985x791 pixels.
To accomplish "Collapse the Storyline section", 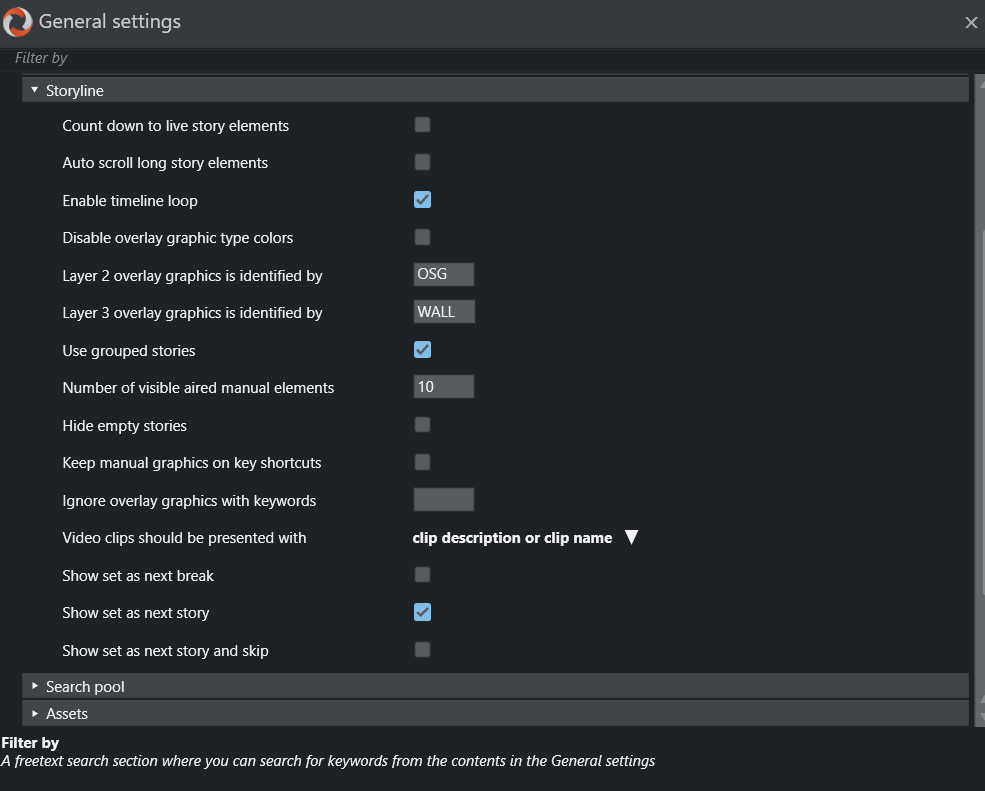I will (x=35, y=91).
